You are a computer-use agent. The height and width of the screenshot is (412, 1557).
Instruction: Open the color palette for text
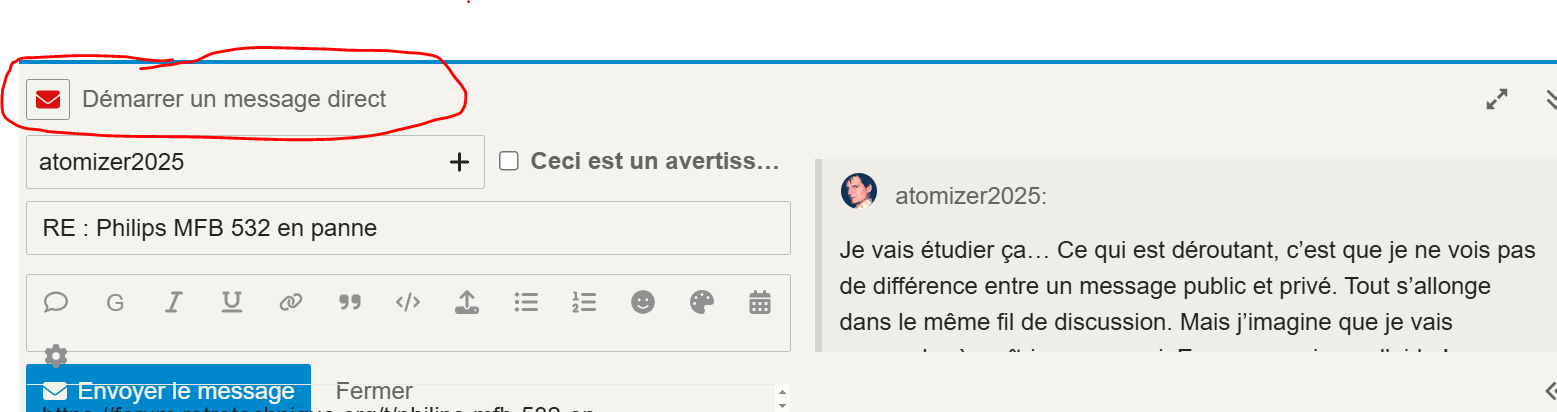pos(702,302)
